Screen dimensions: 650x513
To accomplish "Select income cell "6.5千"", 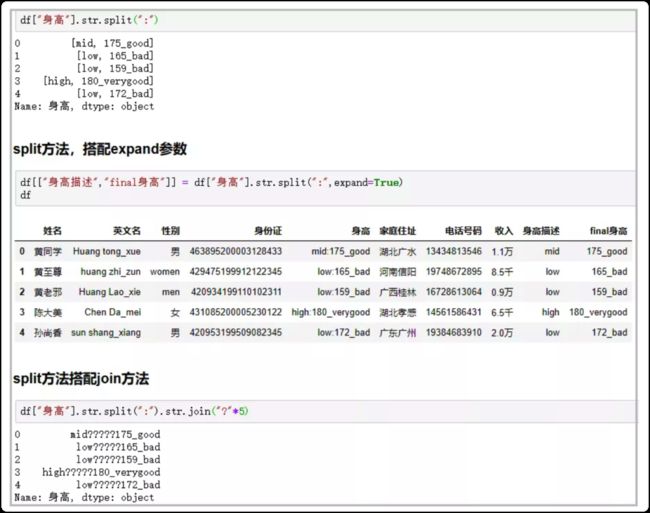I will [x=502, y=312].
